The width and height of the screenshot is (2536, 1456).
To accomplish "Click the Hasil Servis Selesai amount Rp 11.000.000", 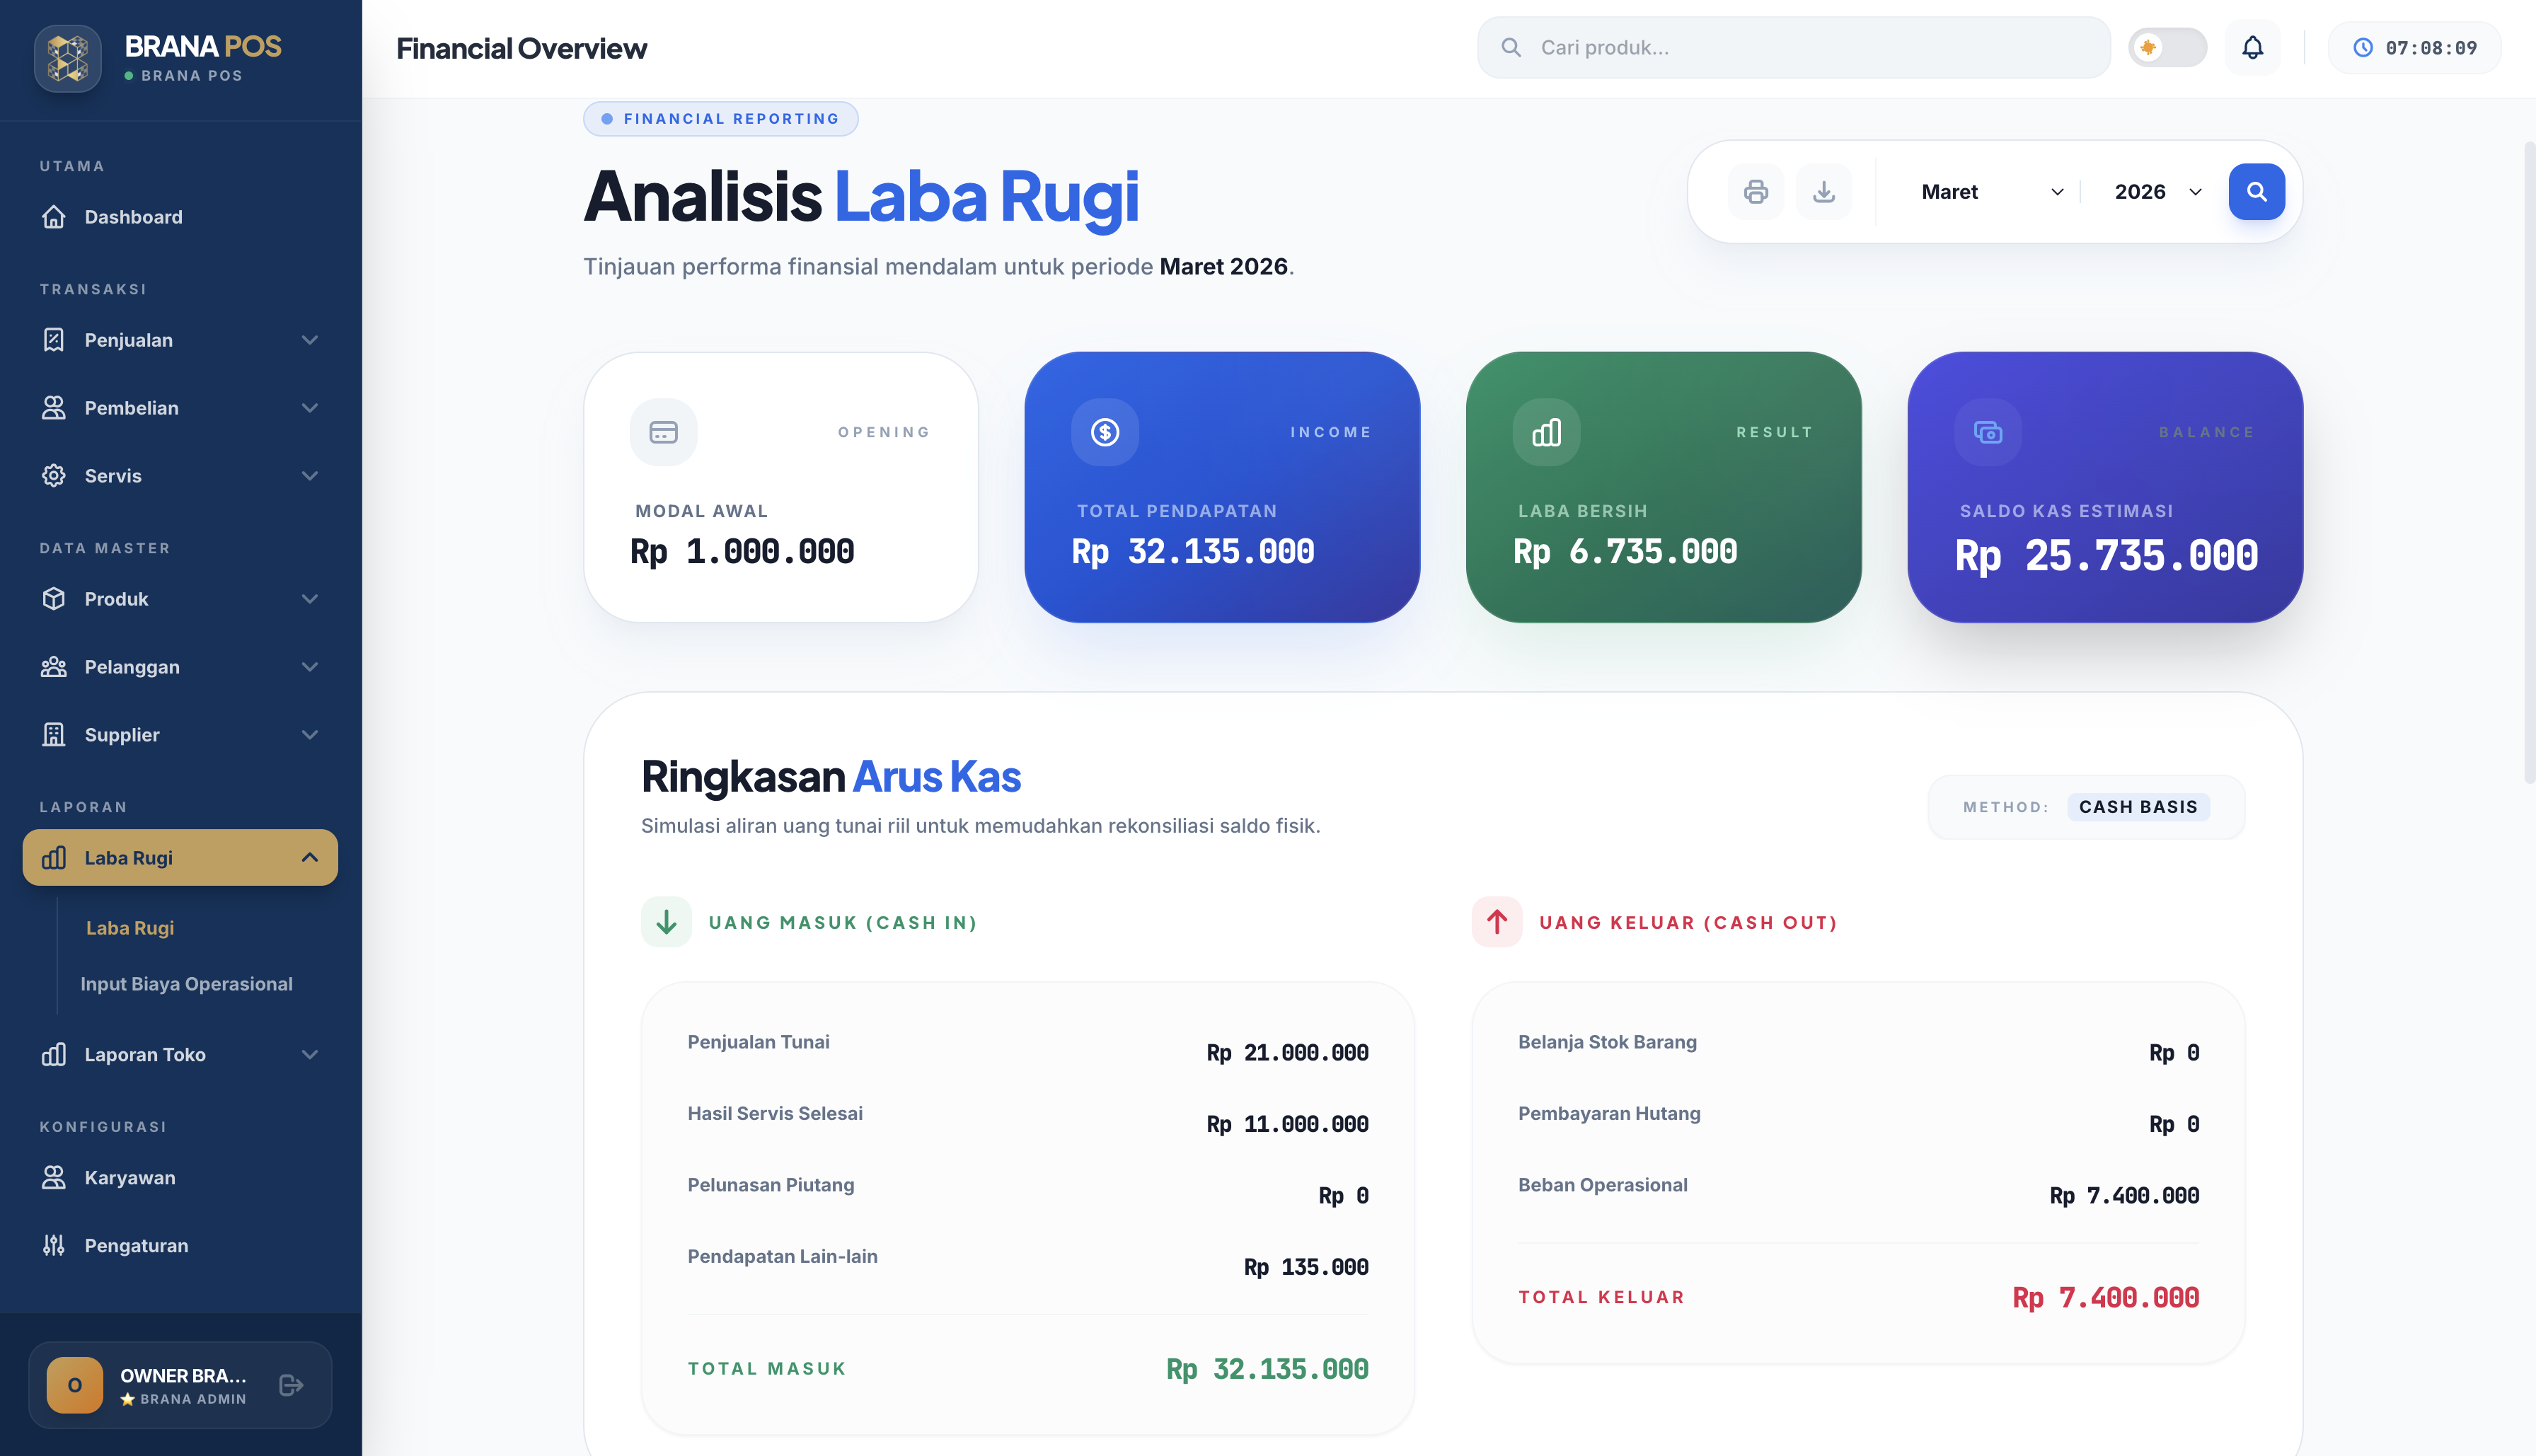I will [1287, 1124].
